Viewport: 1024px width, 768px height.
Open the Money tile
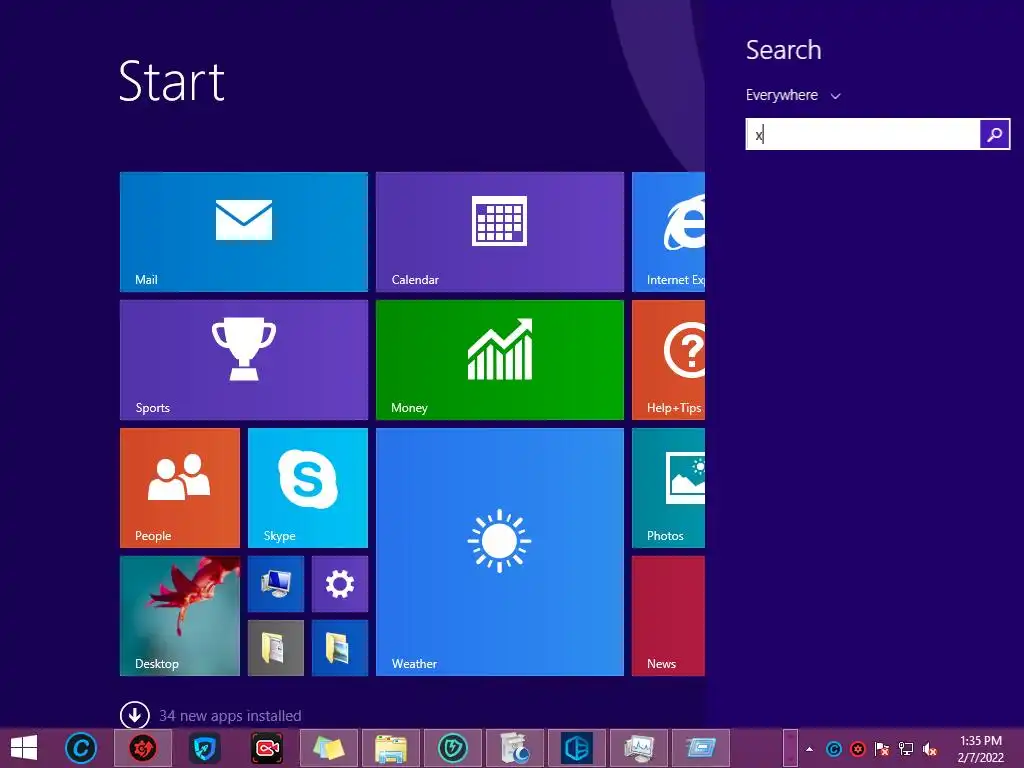click(500, 360)
